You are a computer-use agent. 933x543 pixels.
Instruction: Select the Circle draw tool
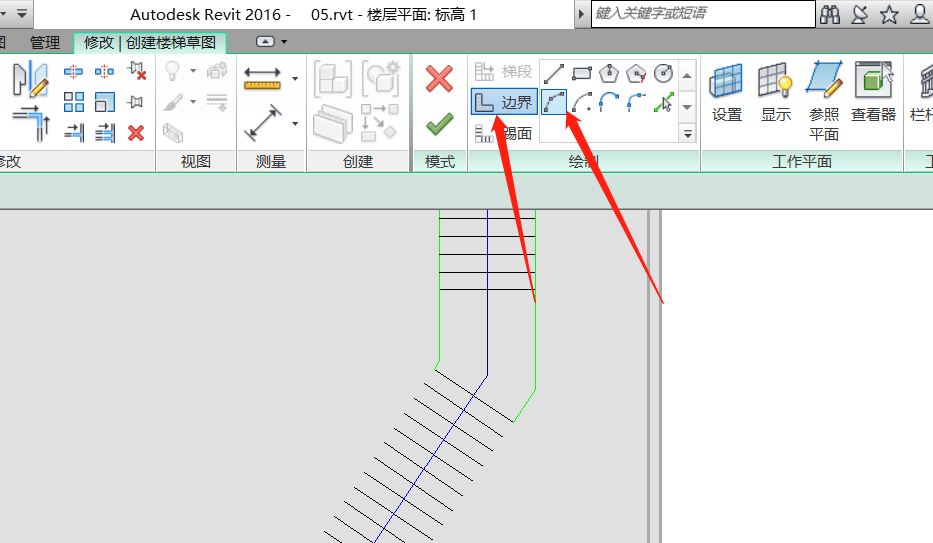point(663,74)
